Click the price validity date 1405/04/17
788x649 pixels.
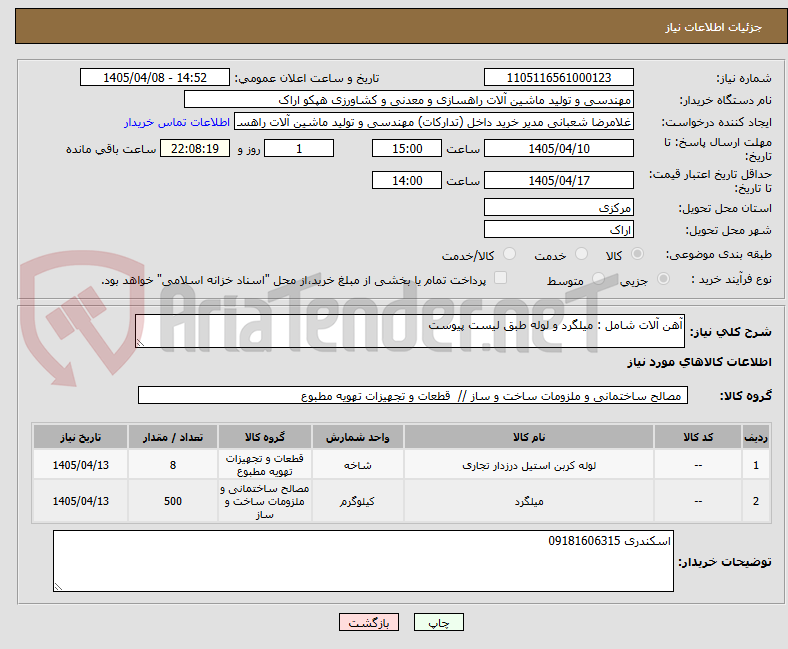coord(559,180)
